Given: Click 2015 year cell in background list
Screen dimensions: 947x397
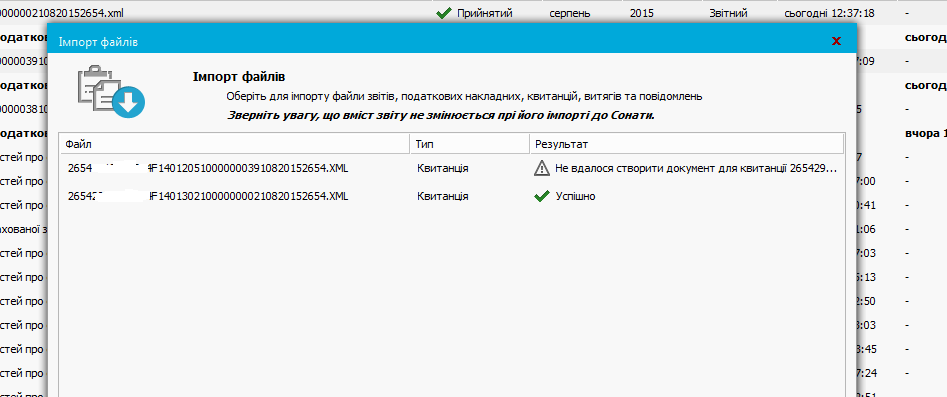Looking at the screenshot, I should (641, 13).
